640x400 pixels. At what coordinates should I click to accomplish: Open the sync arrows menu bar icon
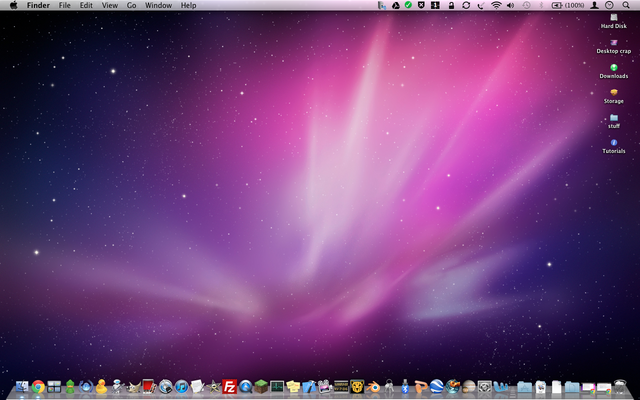pos(466,5)
